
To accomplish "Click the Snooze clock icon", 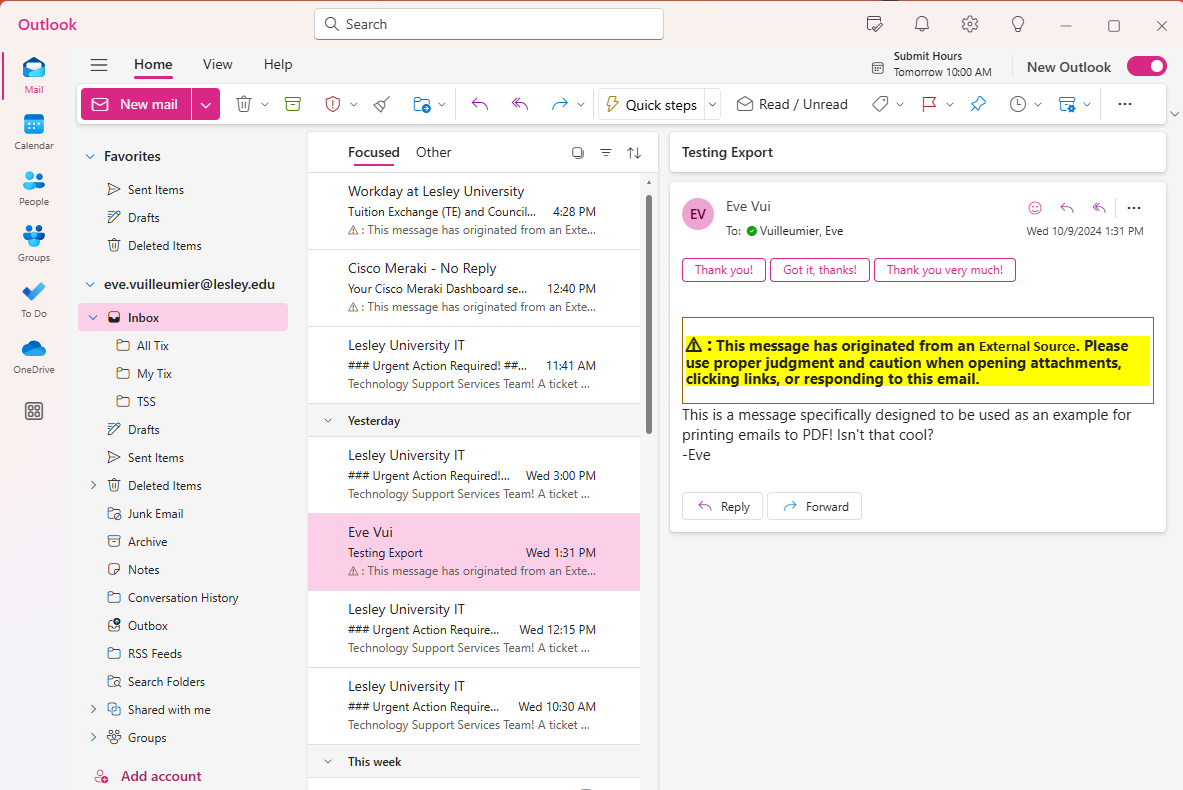I will pos(1018,104).
